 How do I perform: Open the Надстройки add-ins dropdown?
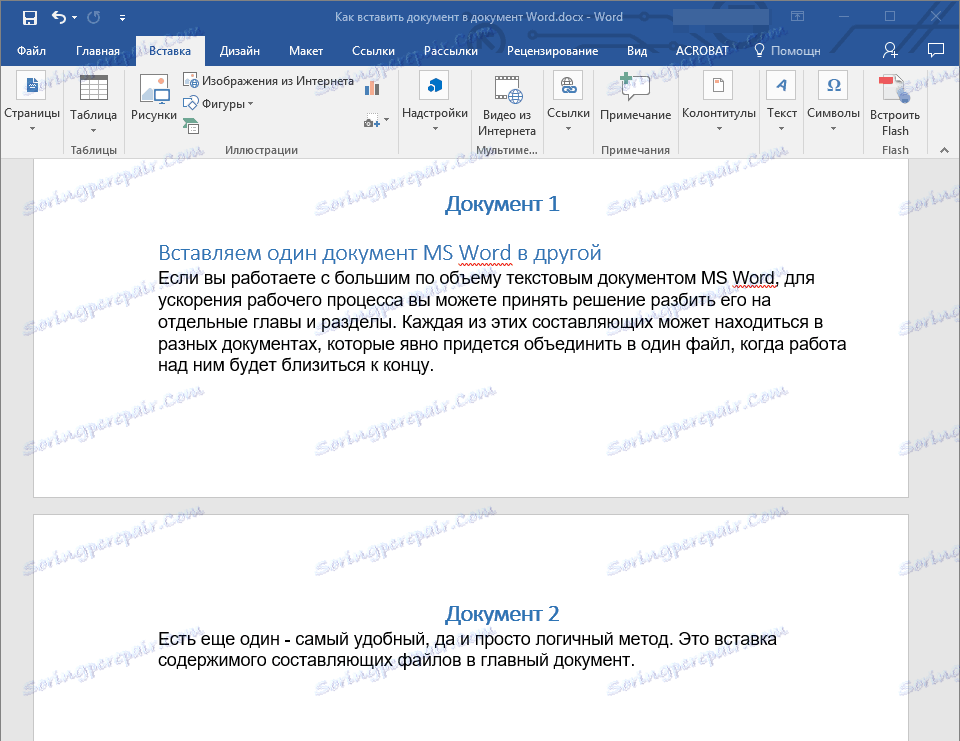coord(435,103)
